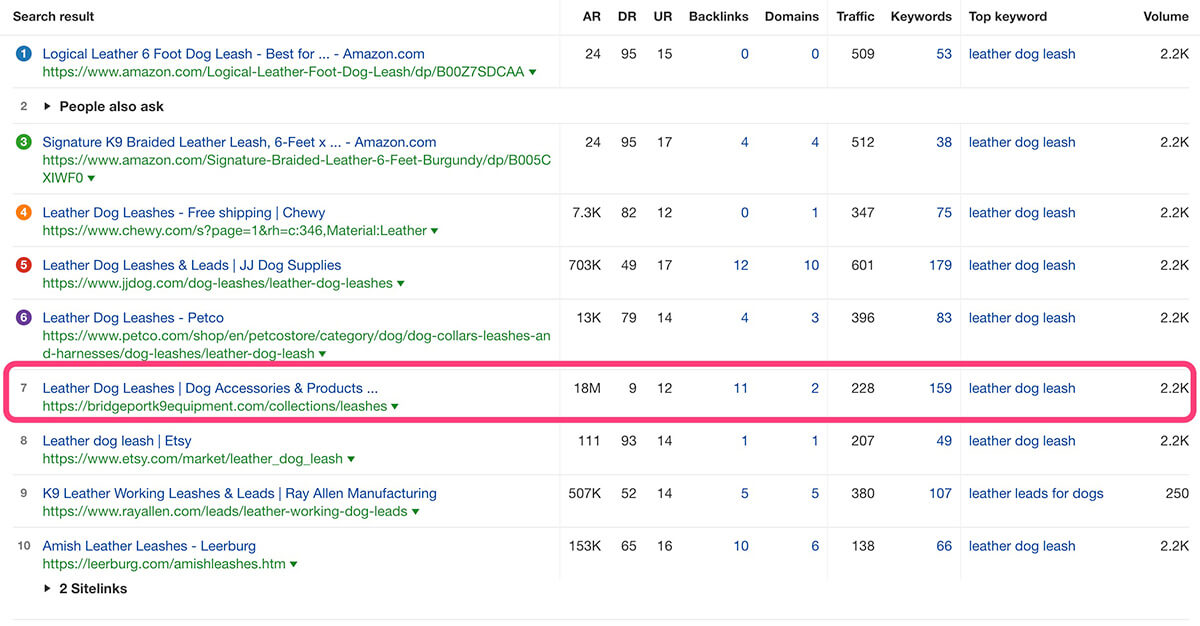Open Leather Dog Leashes Dog Accessories & Products title
Screen dimensions: 1200x626
[x=210, y=388]
